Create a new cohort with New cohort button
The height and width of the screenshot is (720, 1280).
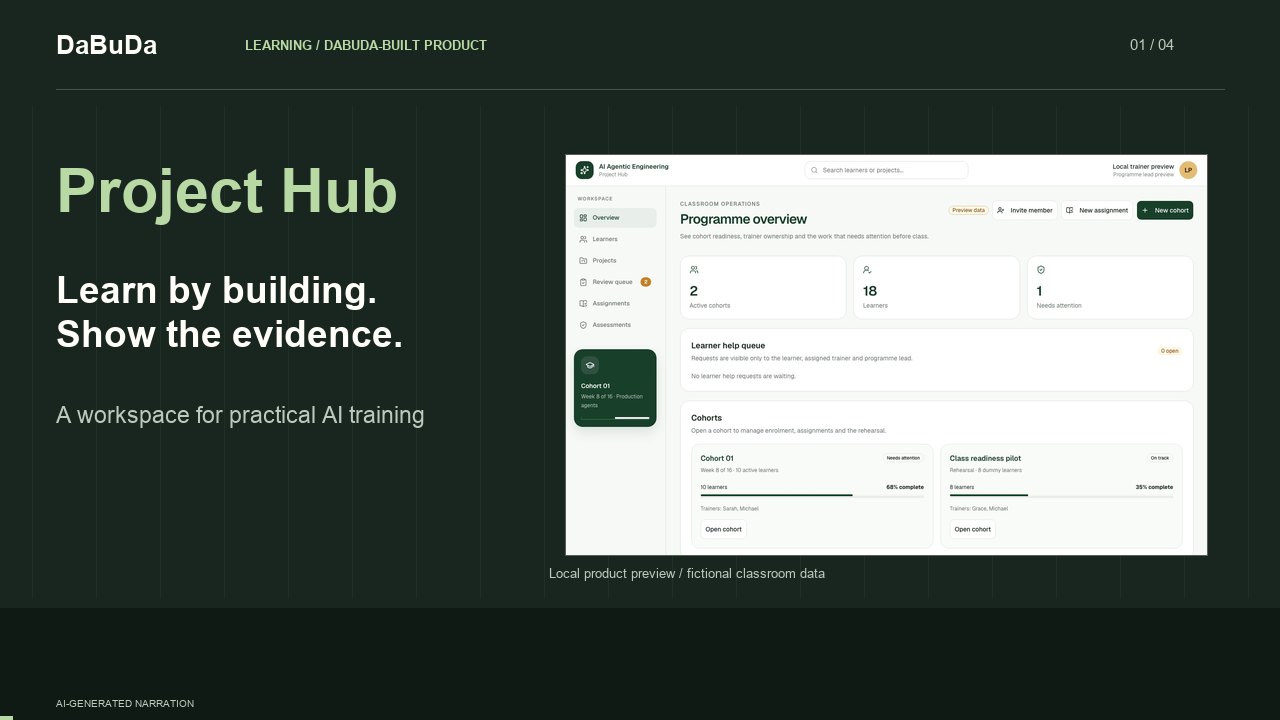[1165, 210]
